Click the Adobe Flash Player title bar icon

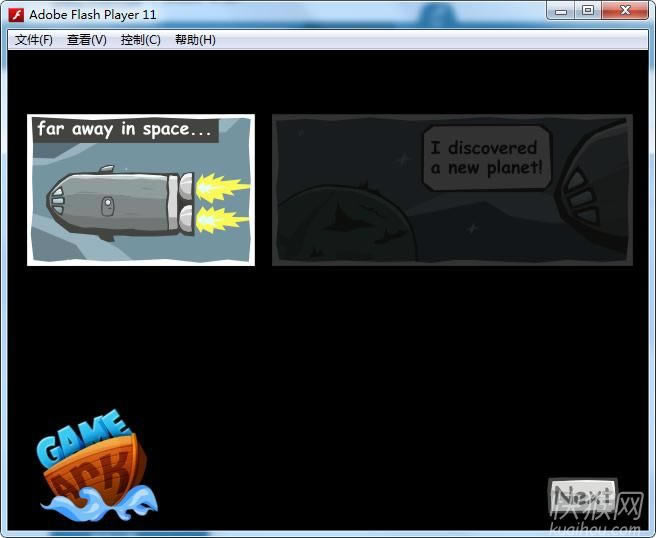[x=16, y=14]
